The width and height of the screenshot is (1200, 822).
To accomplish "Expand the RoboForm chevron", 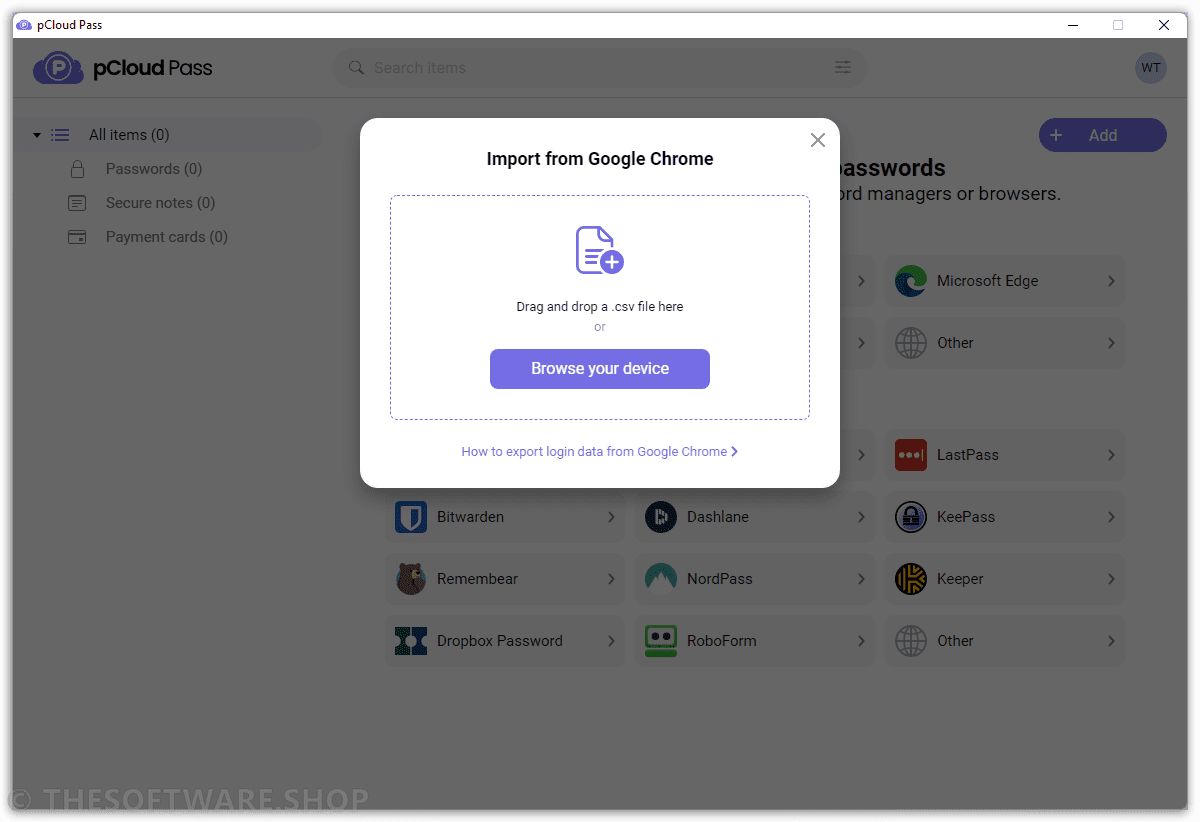I will [x=861, y=641].
